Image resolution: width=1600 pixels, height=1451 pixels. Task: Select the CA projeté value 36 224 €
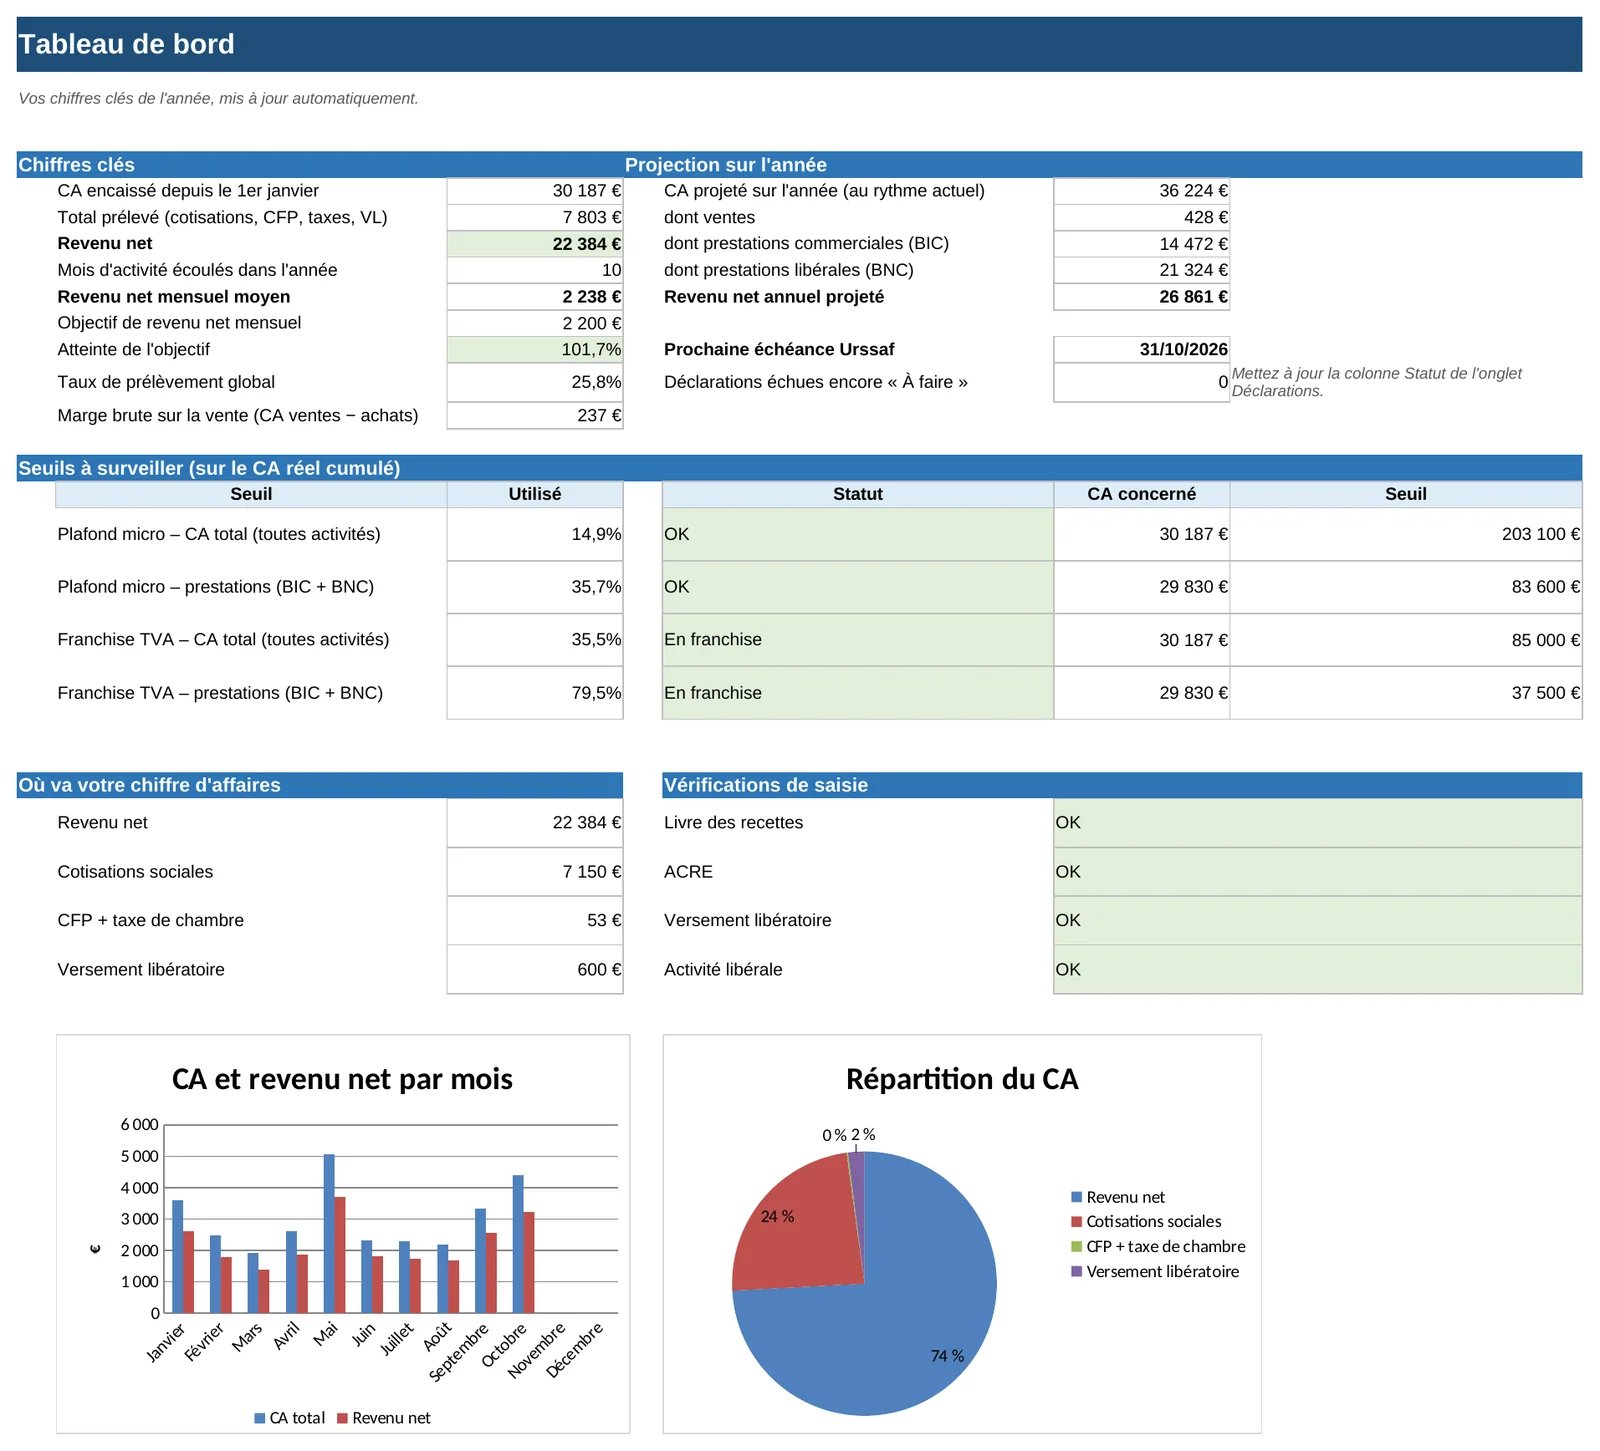pos(1141,191)
